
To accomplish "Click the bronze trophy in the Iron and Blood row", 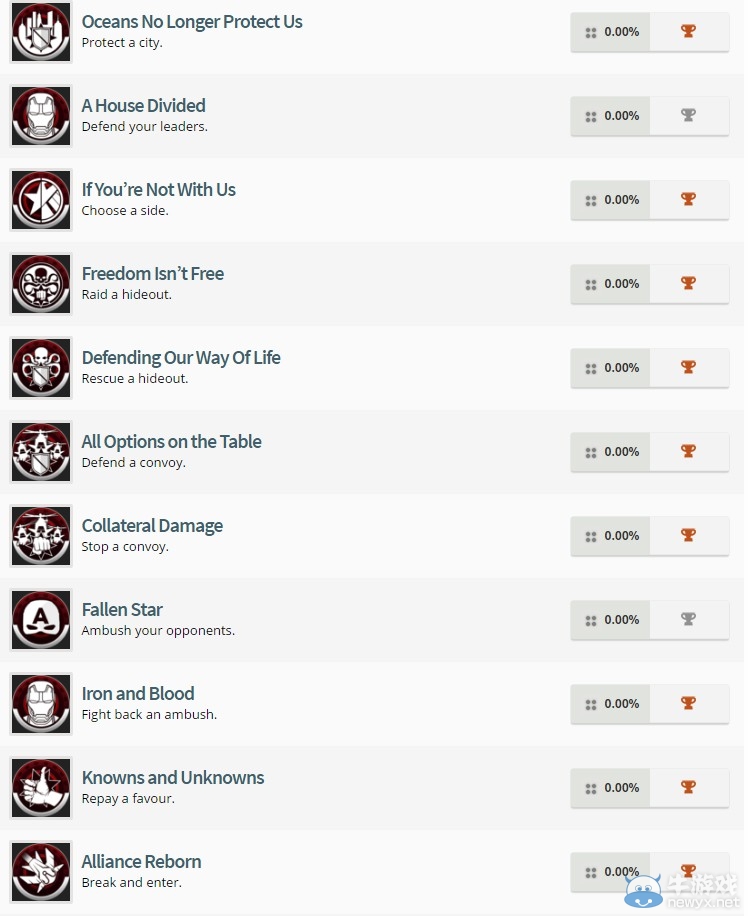I will pyautogui.click(x=688, y=703).
